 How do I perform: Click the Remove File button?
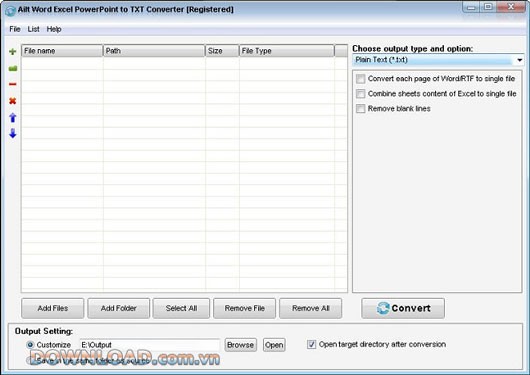(244, 308)
